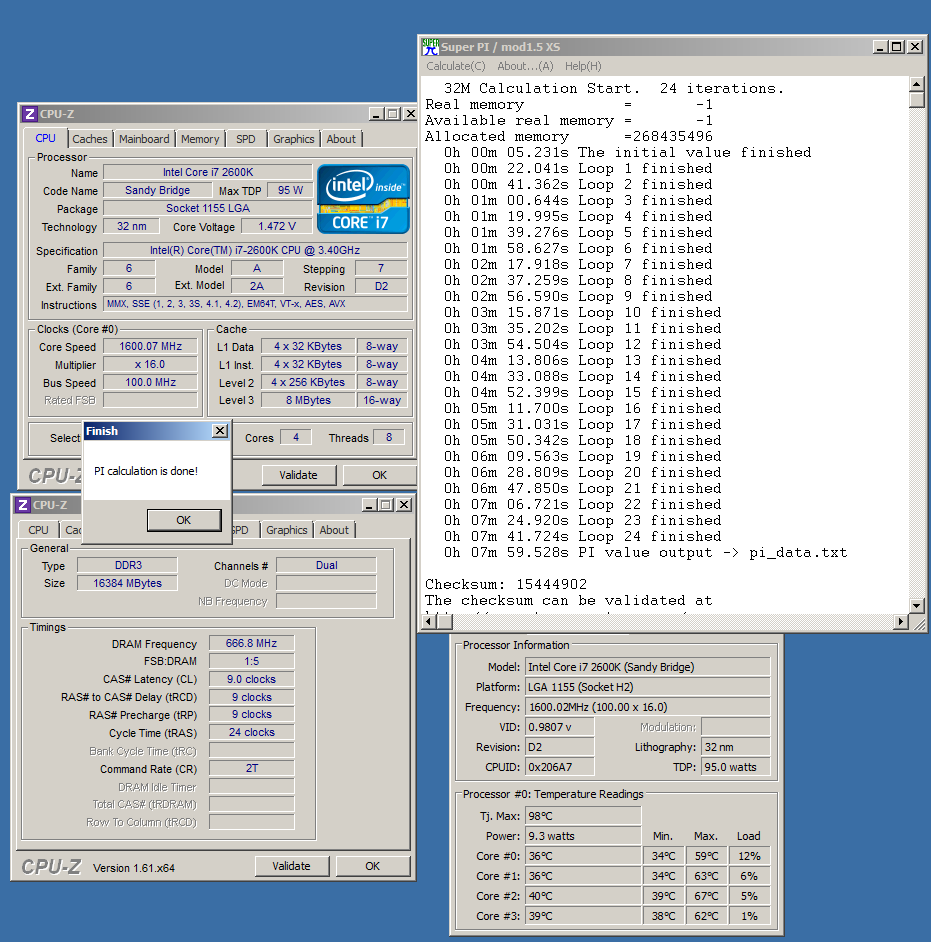Switch to the Mainboard tab

pyautogui.click(x=144, y=139)
